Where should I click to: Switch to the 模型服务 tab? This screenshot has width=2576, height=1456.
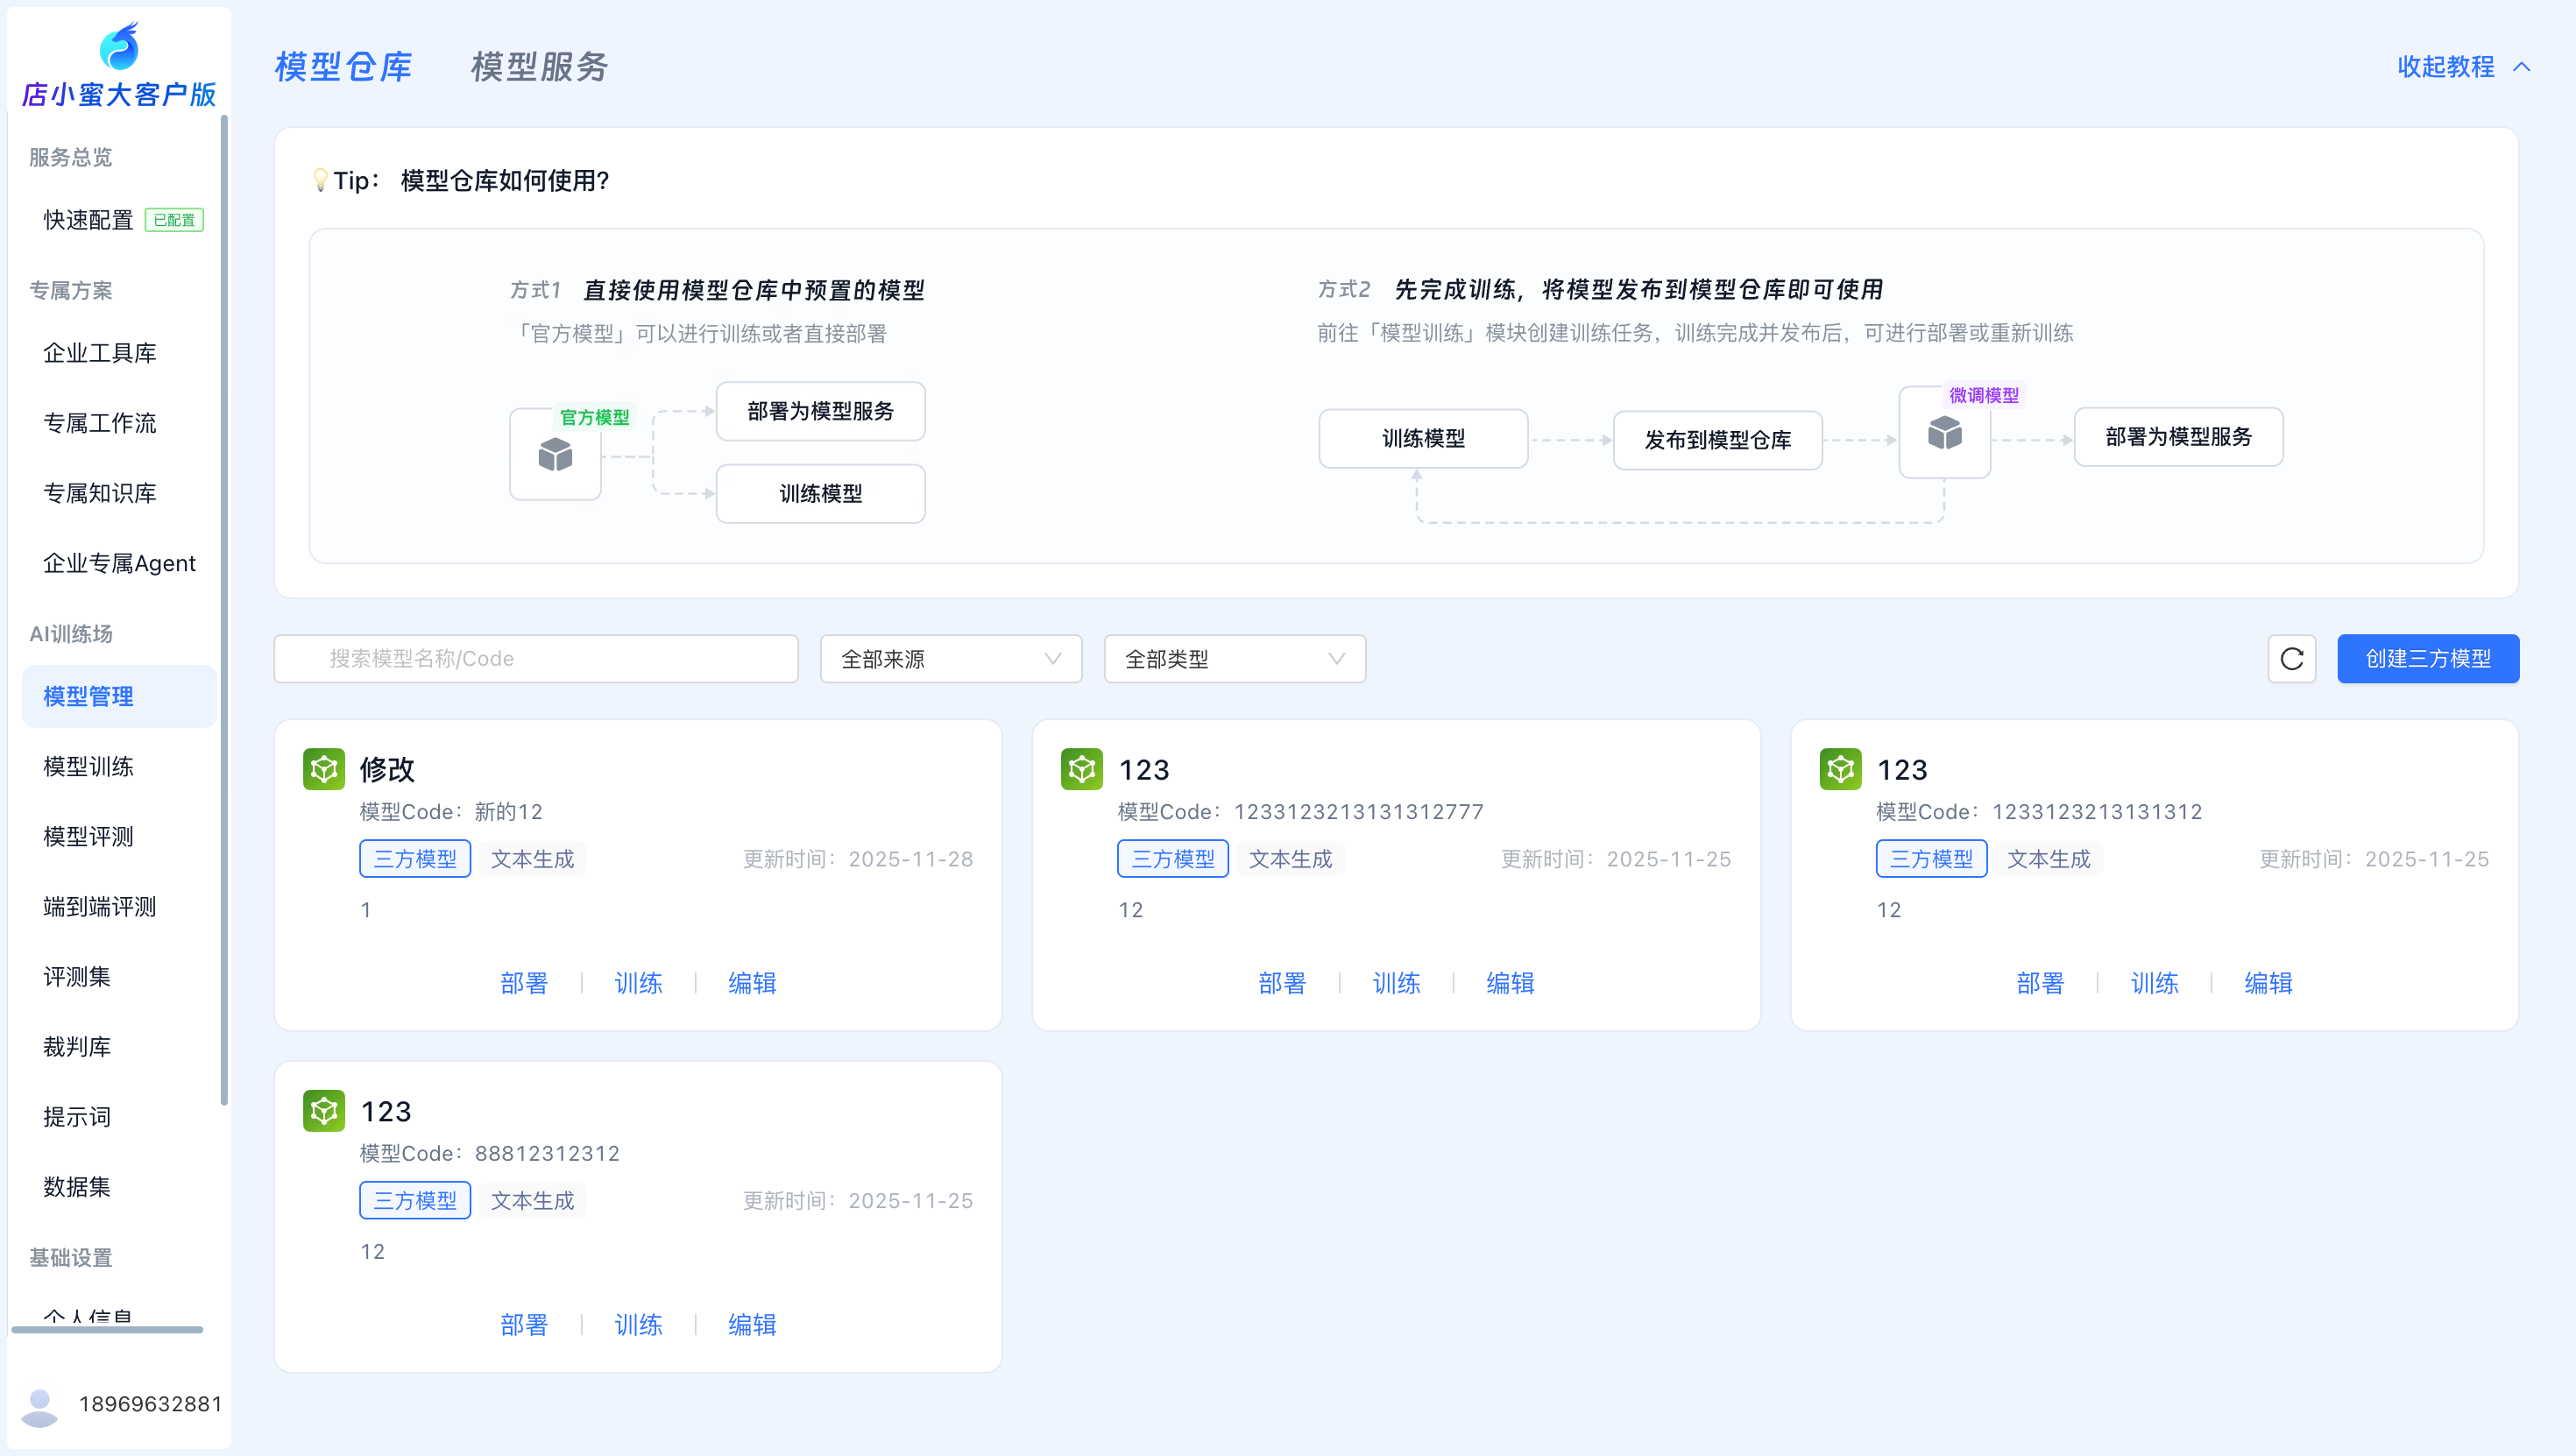pyautogui.click(x=539, y=67)
